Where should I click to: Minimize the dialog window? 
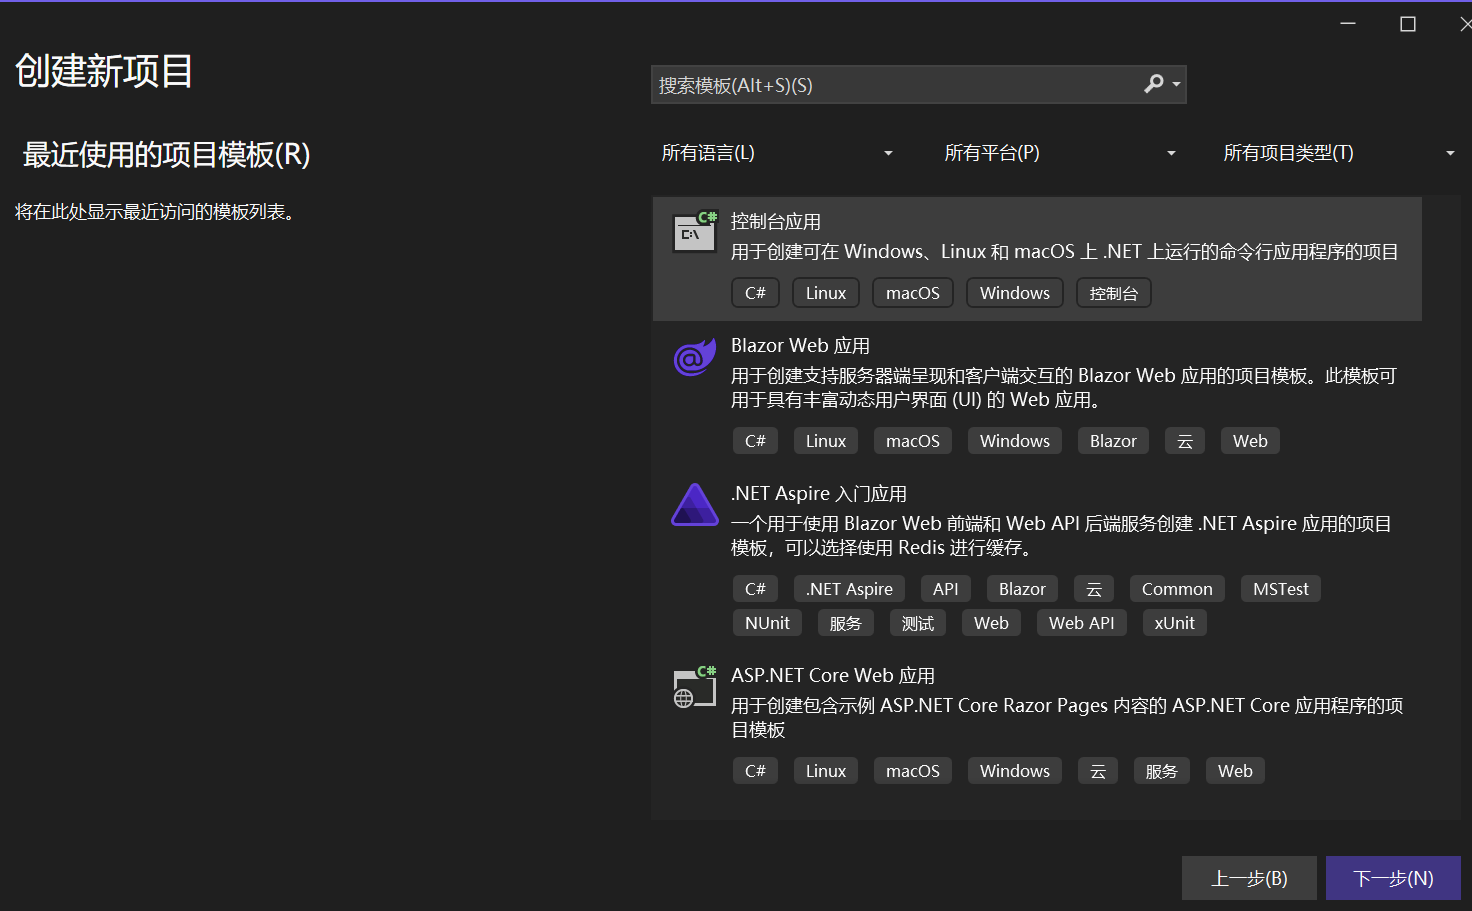(x=1348, y=24)
